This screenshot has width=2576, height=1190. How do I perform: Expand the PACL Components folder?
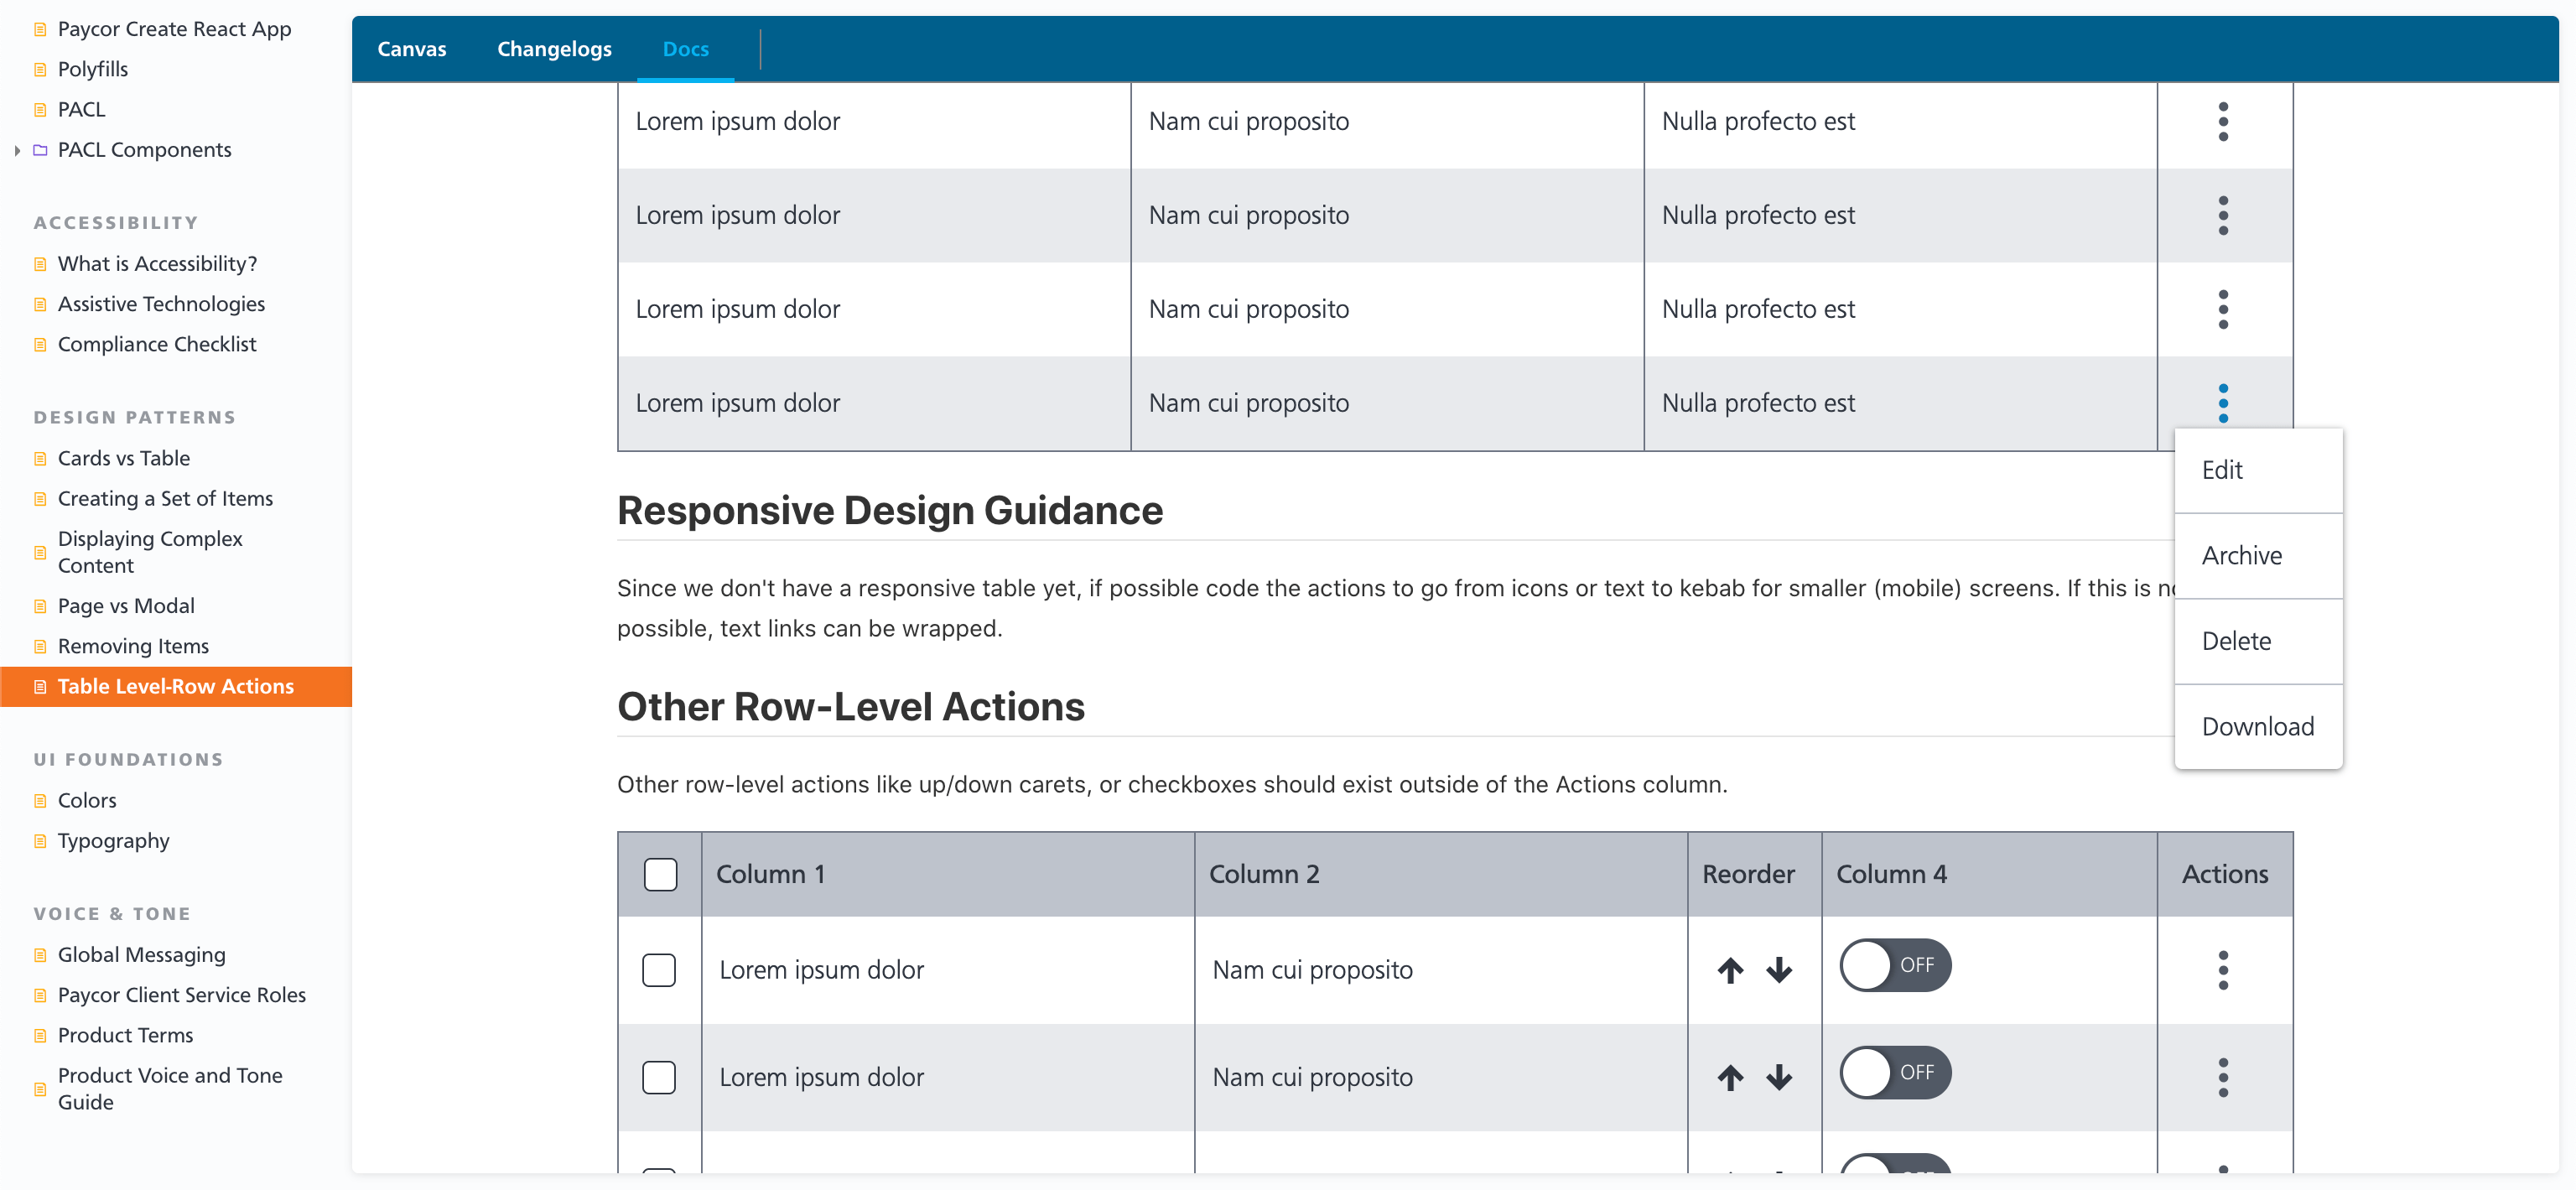[x=18, y=150]
